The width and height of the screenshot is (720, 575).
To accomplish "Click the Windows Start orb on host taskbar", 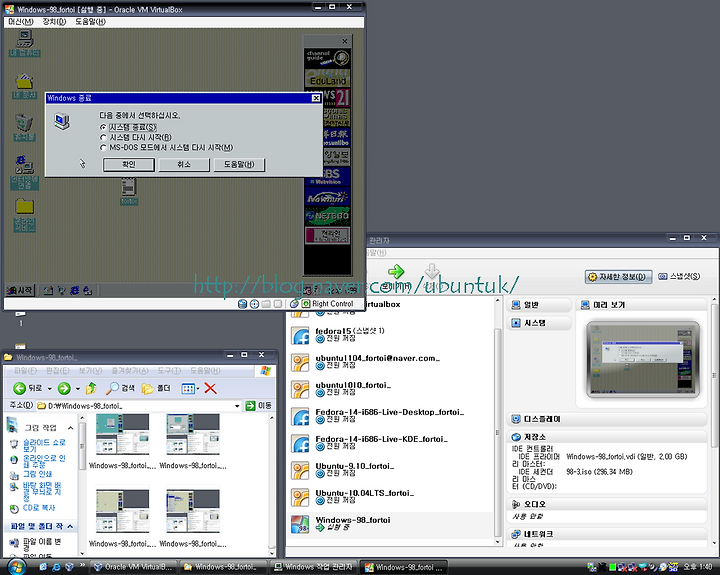I will 16,567.
